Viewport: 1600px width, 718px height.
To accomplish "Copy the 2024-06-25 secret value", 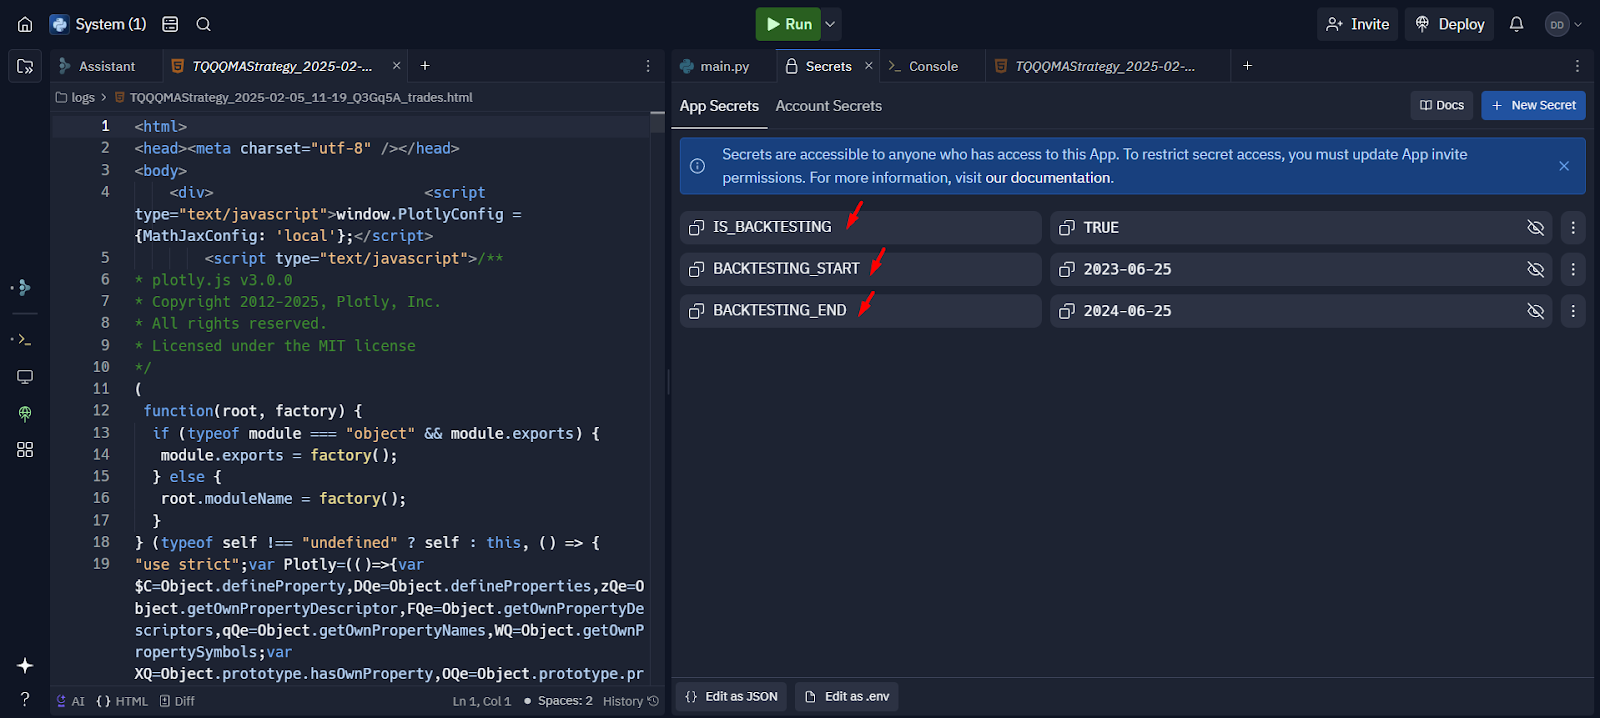I will coord(1067,311).
